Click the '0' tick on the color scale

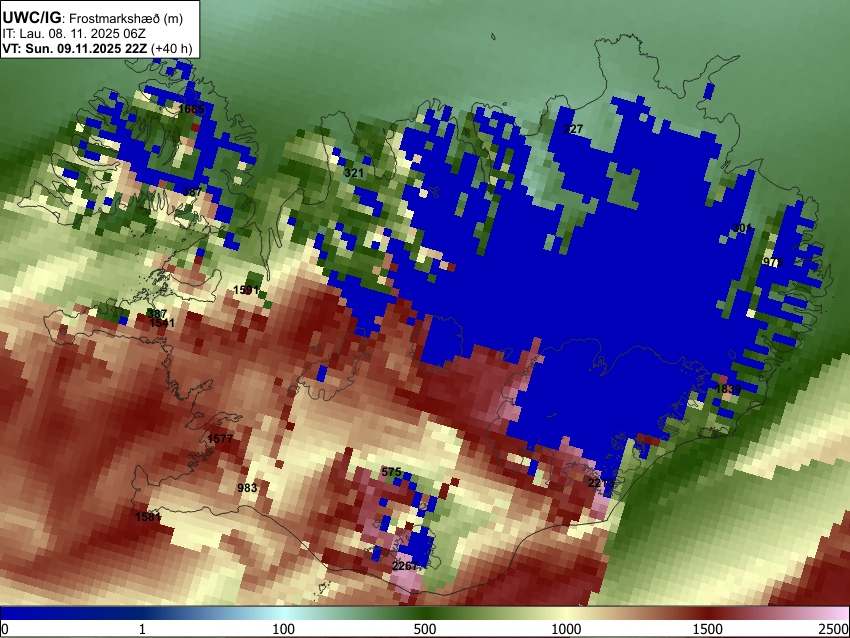click(5, 629)
